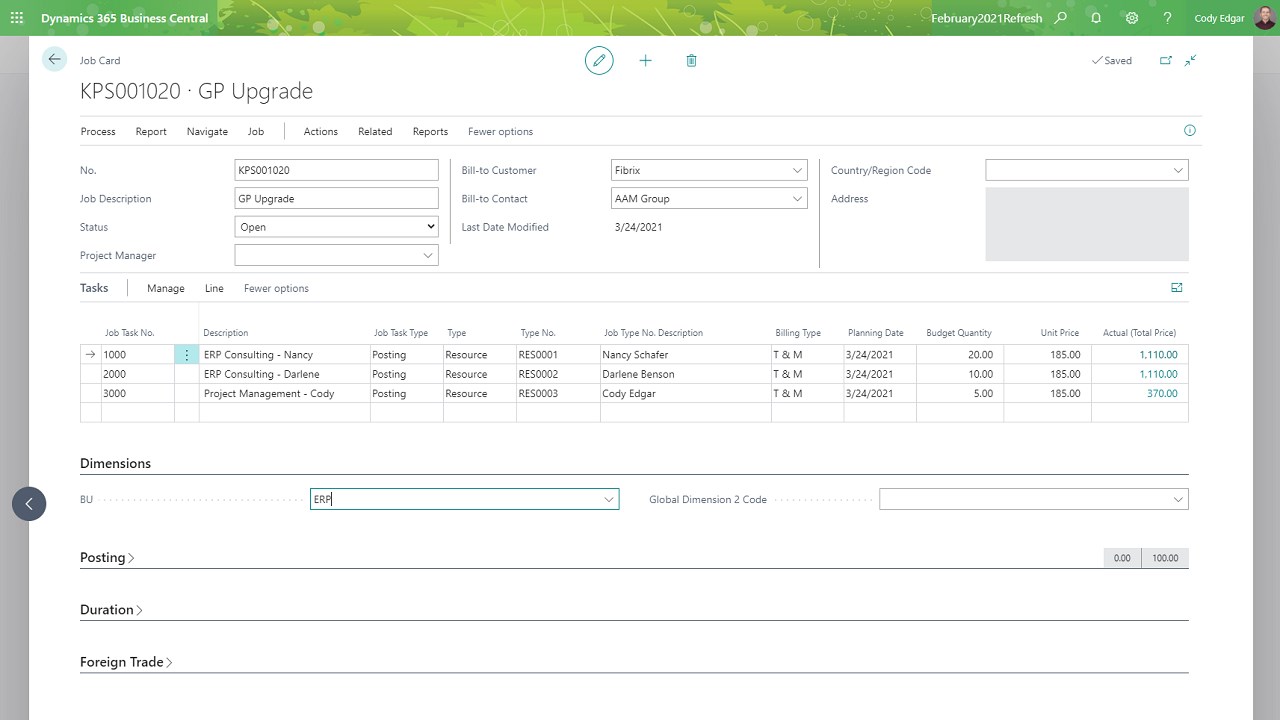Expand the Bill-to Customer dropdown
Screen dimensions: 1280x720
tap(797, 171)
